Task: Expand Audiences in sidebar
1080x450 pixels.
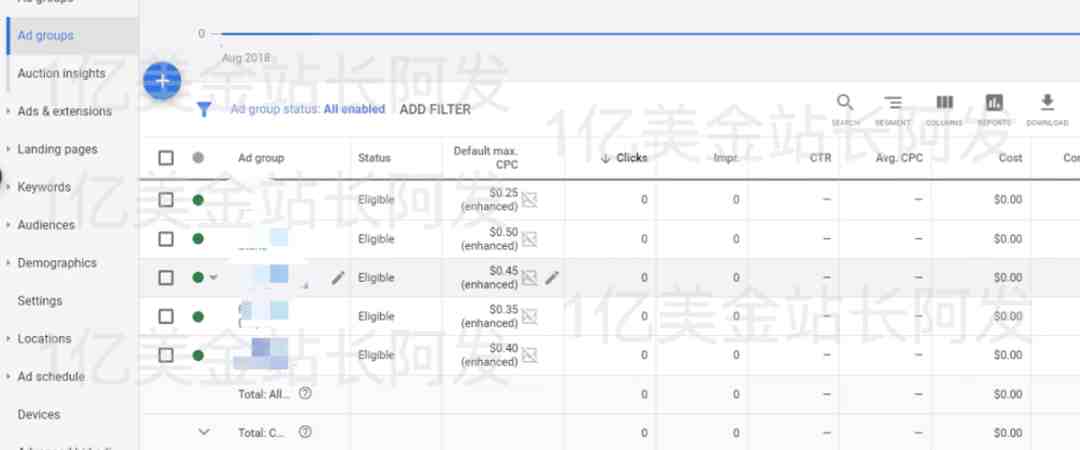Action: [x=7, y=225]
